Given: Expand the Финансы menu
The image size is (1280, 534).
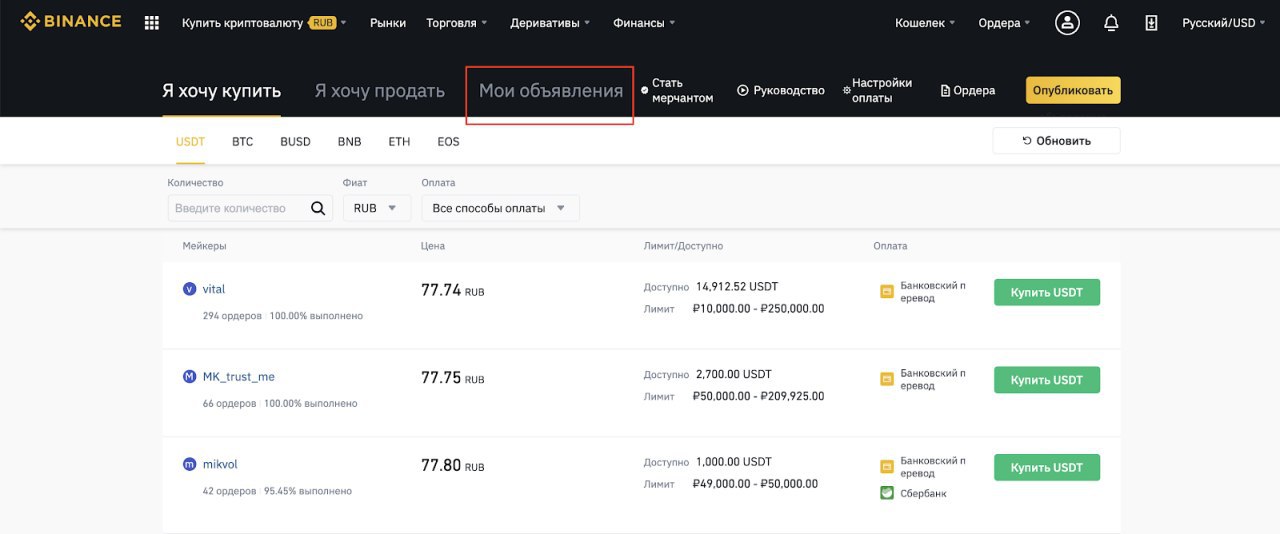Looking at the screenshot, I should [644, 23].
